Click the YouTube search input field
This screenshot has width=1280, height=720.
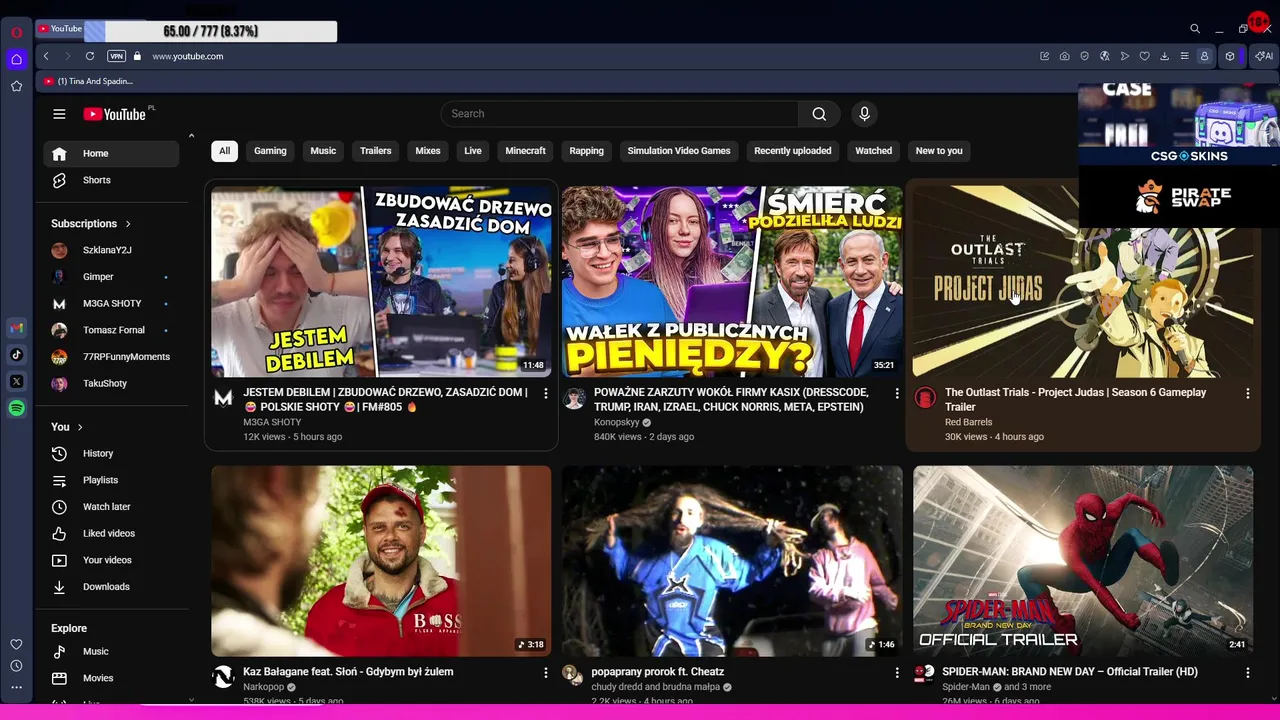(620, 114)
